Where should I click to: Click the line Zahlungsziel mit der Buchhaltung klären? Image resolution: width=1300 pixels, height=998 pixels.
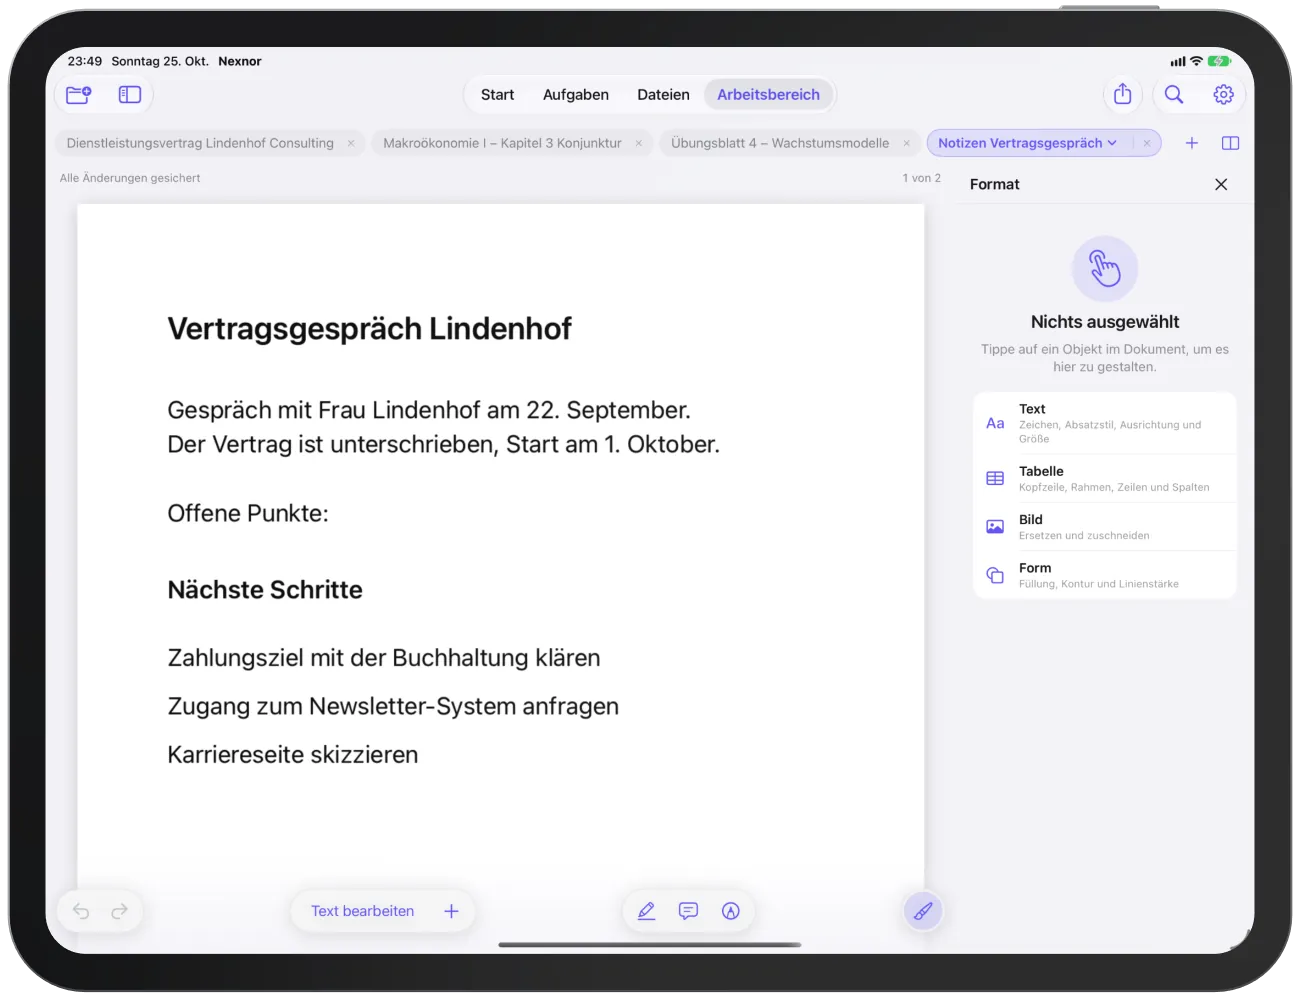pyautogui.click(x=384, y=658)
